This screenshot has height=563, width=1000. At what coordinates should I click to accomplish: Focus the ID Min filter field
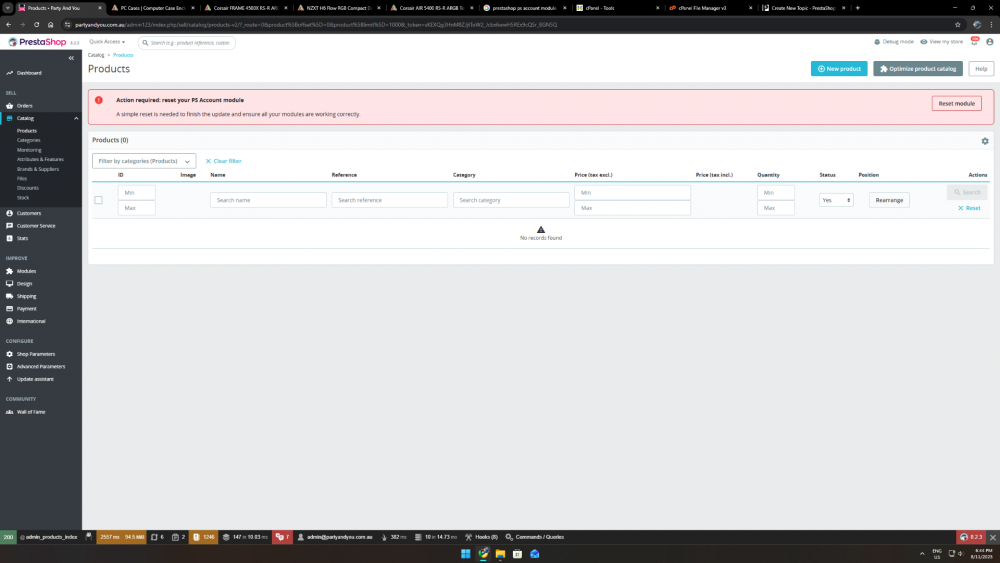click(x=136, y=193)
